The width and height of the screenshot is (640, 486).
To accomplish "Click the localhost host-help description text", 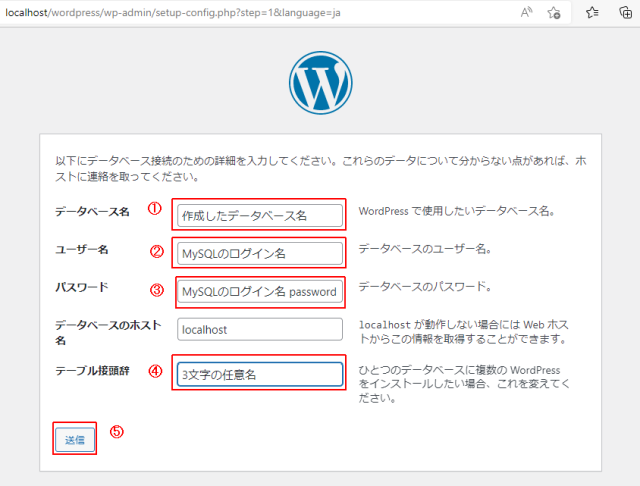I will [x=464, y=332].
